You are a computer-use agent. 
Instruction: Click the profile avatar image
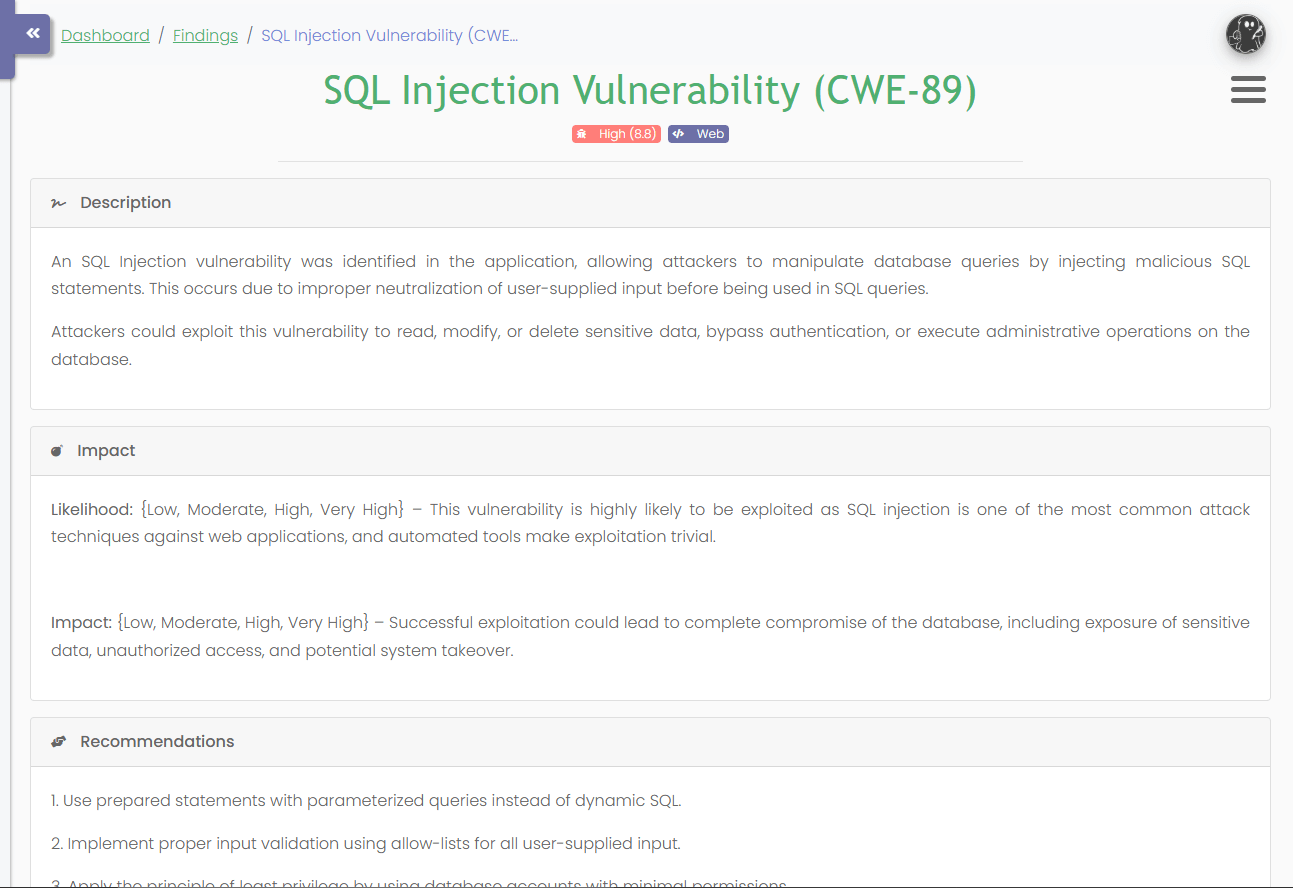[1246, 33]
